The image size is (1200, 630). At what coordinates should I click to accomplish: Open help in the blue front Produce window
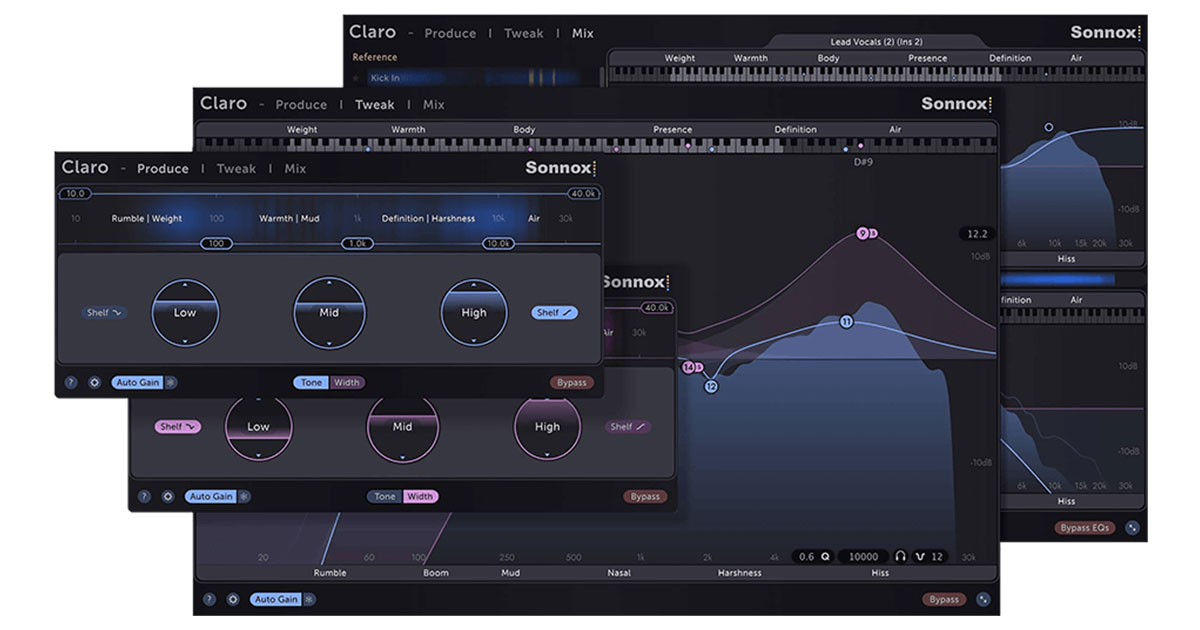click(x=71, y=382)
